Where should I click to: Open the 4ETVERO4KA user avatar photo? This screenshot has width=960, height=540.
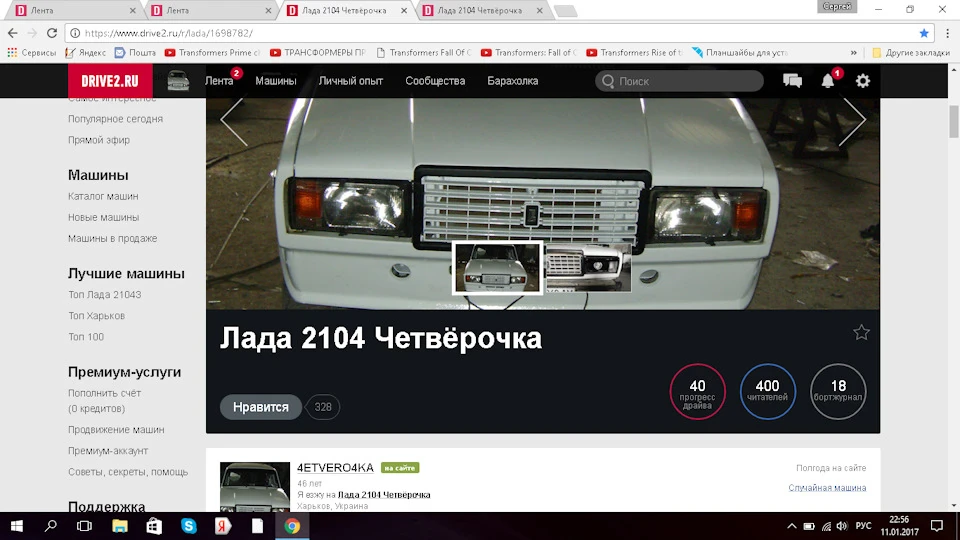tap(255, 487)
